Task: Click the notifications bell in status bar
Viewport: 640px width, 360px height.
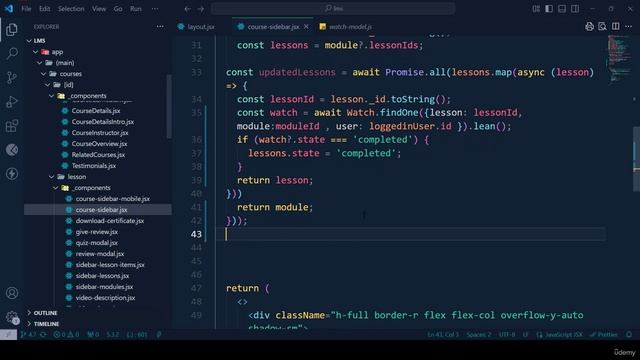Action: coord(629,335)
